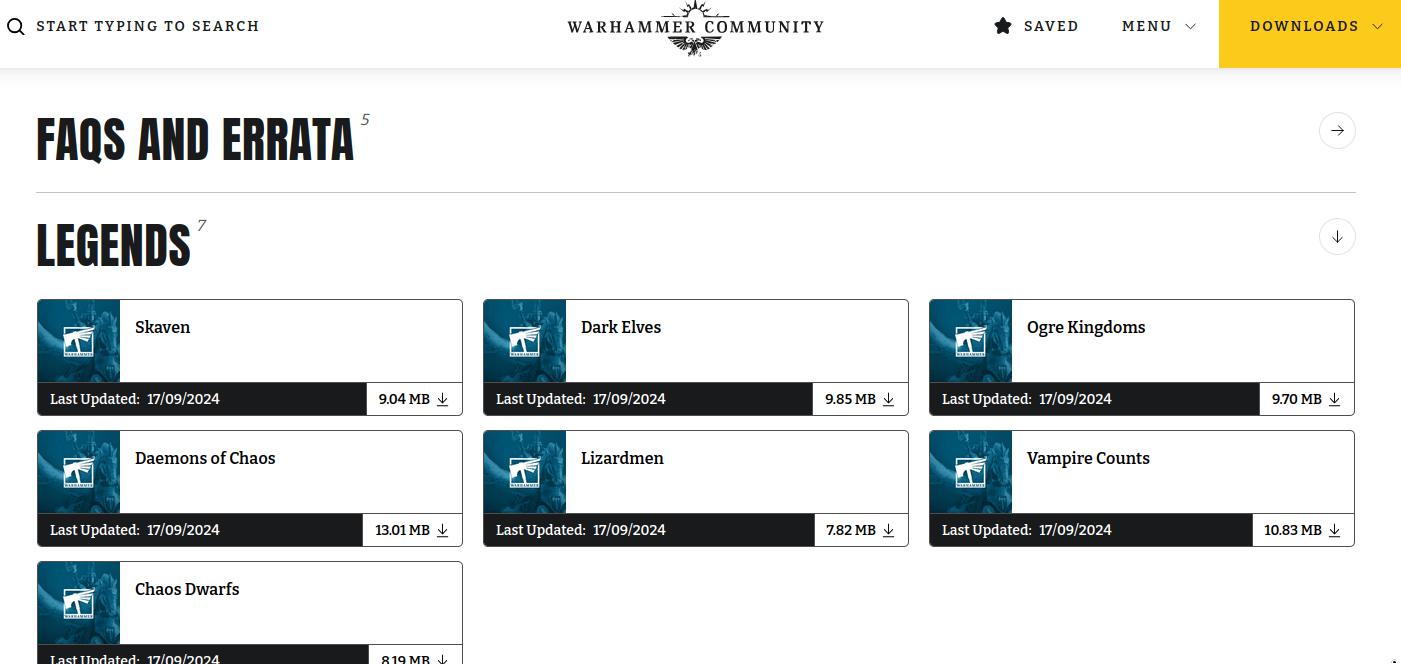1401x664 pixels.
Task: Open the Lizardmen title link
Action: click(622, 458)
